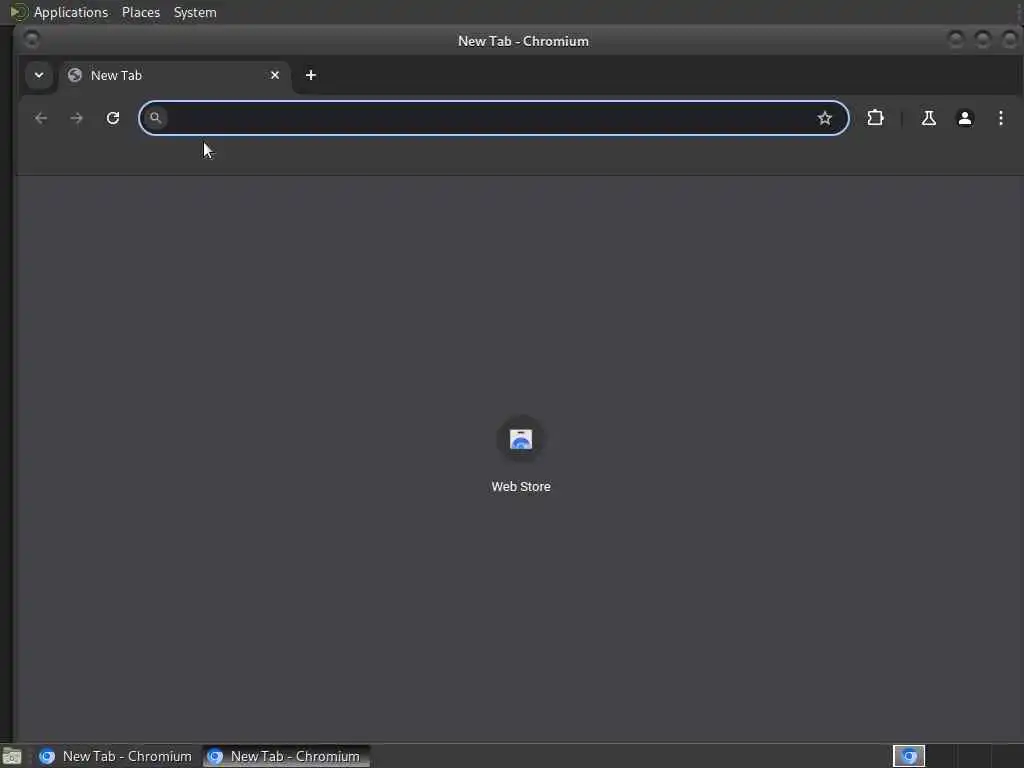Close the Chromium window

click(1009, 40)
